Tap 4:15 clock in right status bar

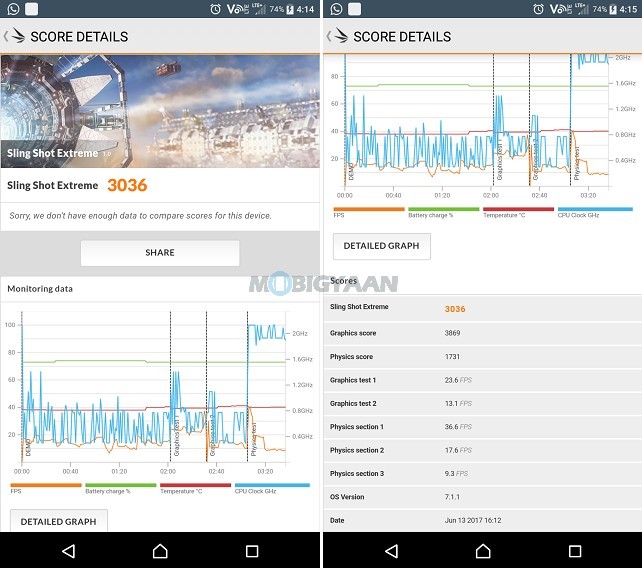628,9
